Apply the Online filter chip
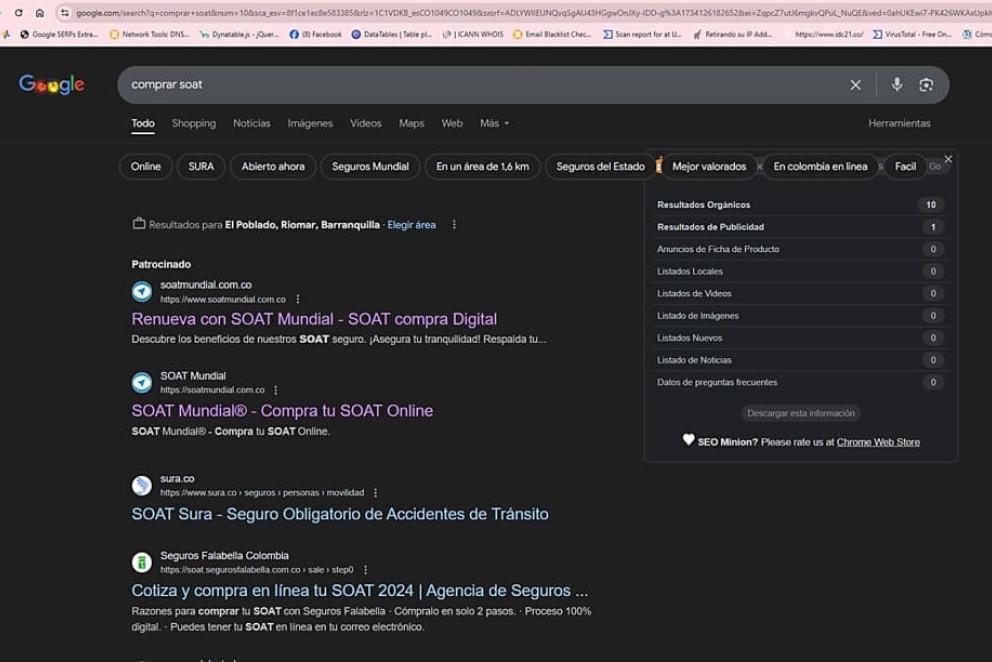Viewport: 992px width, 662px height. coord(146,166)
